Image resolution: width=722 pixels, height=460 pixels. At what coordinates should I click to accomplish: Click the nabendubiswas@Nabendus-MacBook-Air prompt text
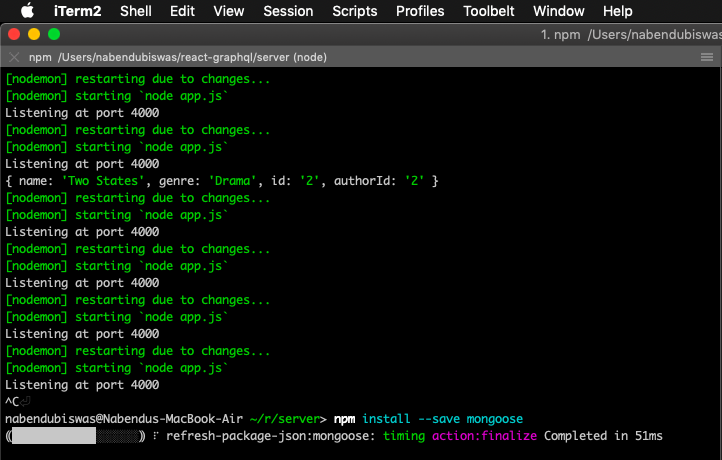(x=124, y=419)
